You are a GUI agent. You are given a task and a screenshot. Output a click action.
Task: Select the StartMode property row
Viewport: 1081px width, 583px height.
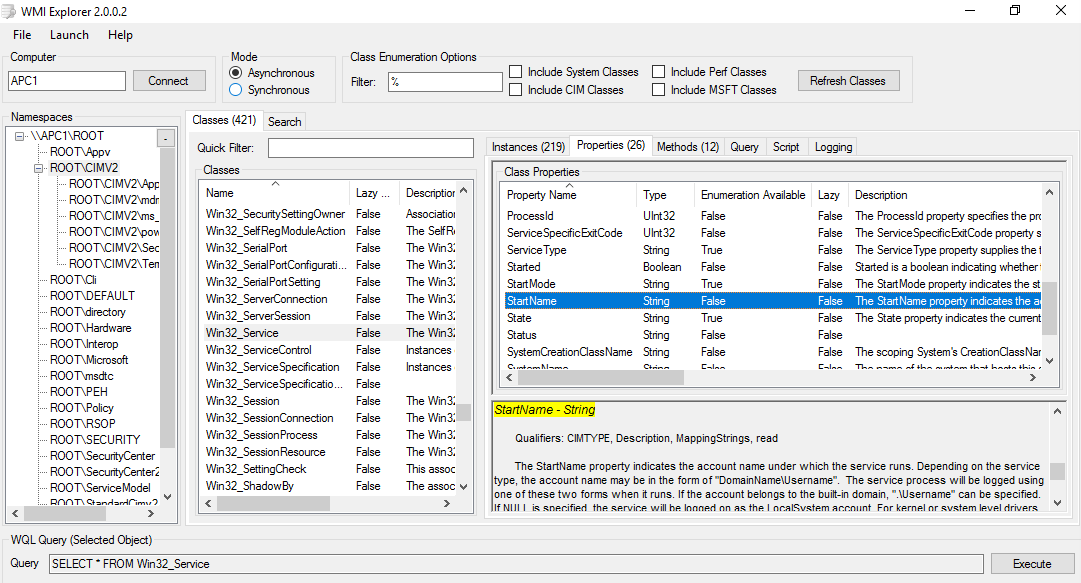coord(772,284)
